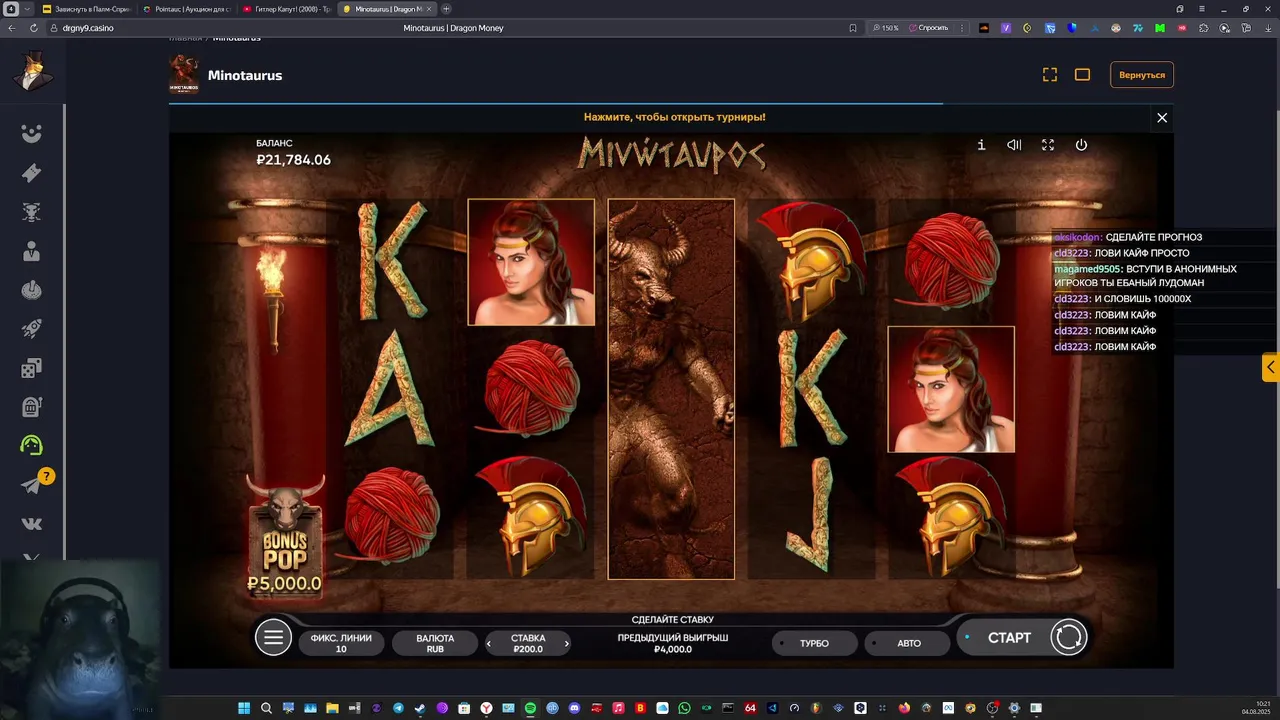This screenshot has height=720, width=1280.
Task: Open the Windows Start menu
Action: click(244, 708)
